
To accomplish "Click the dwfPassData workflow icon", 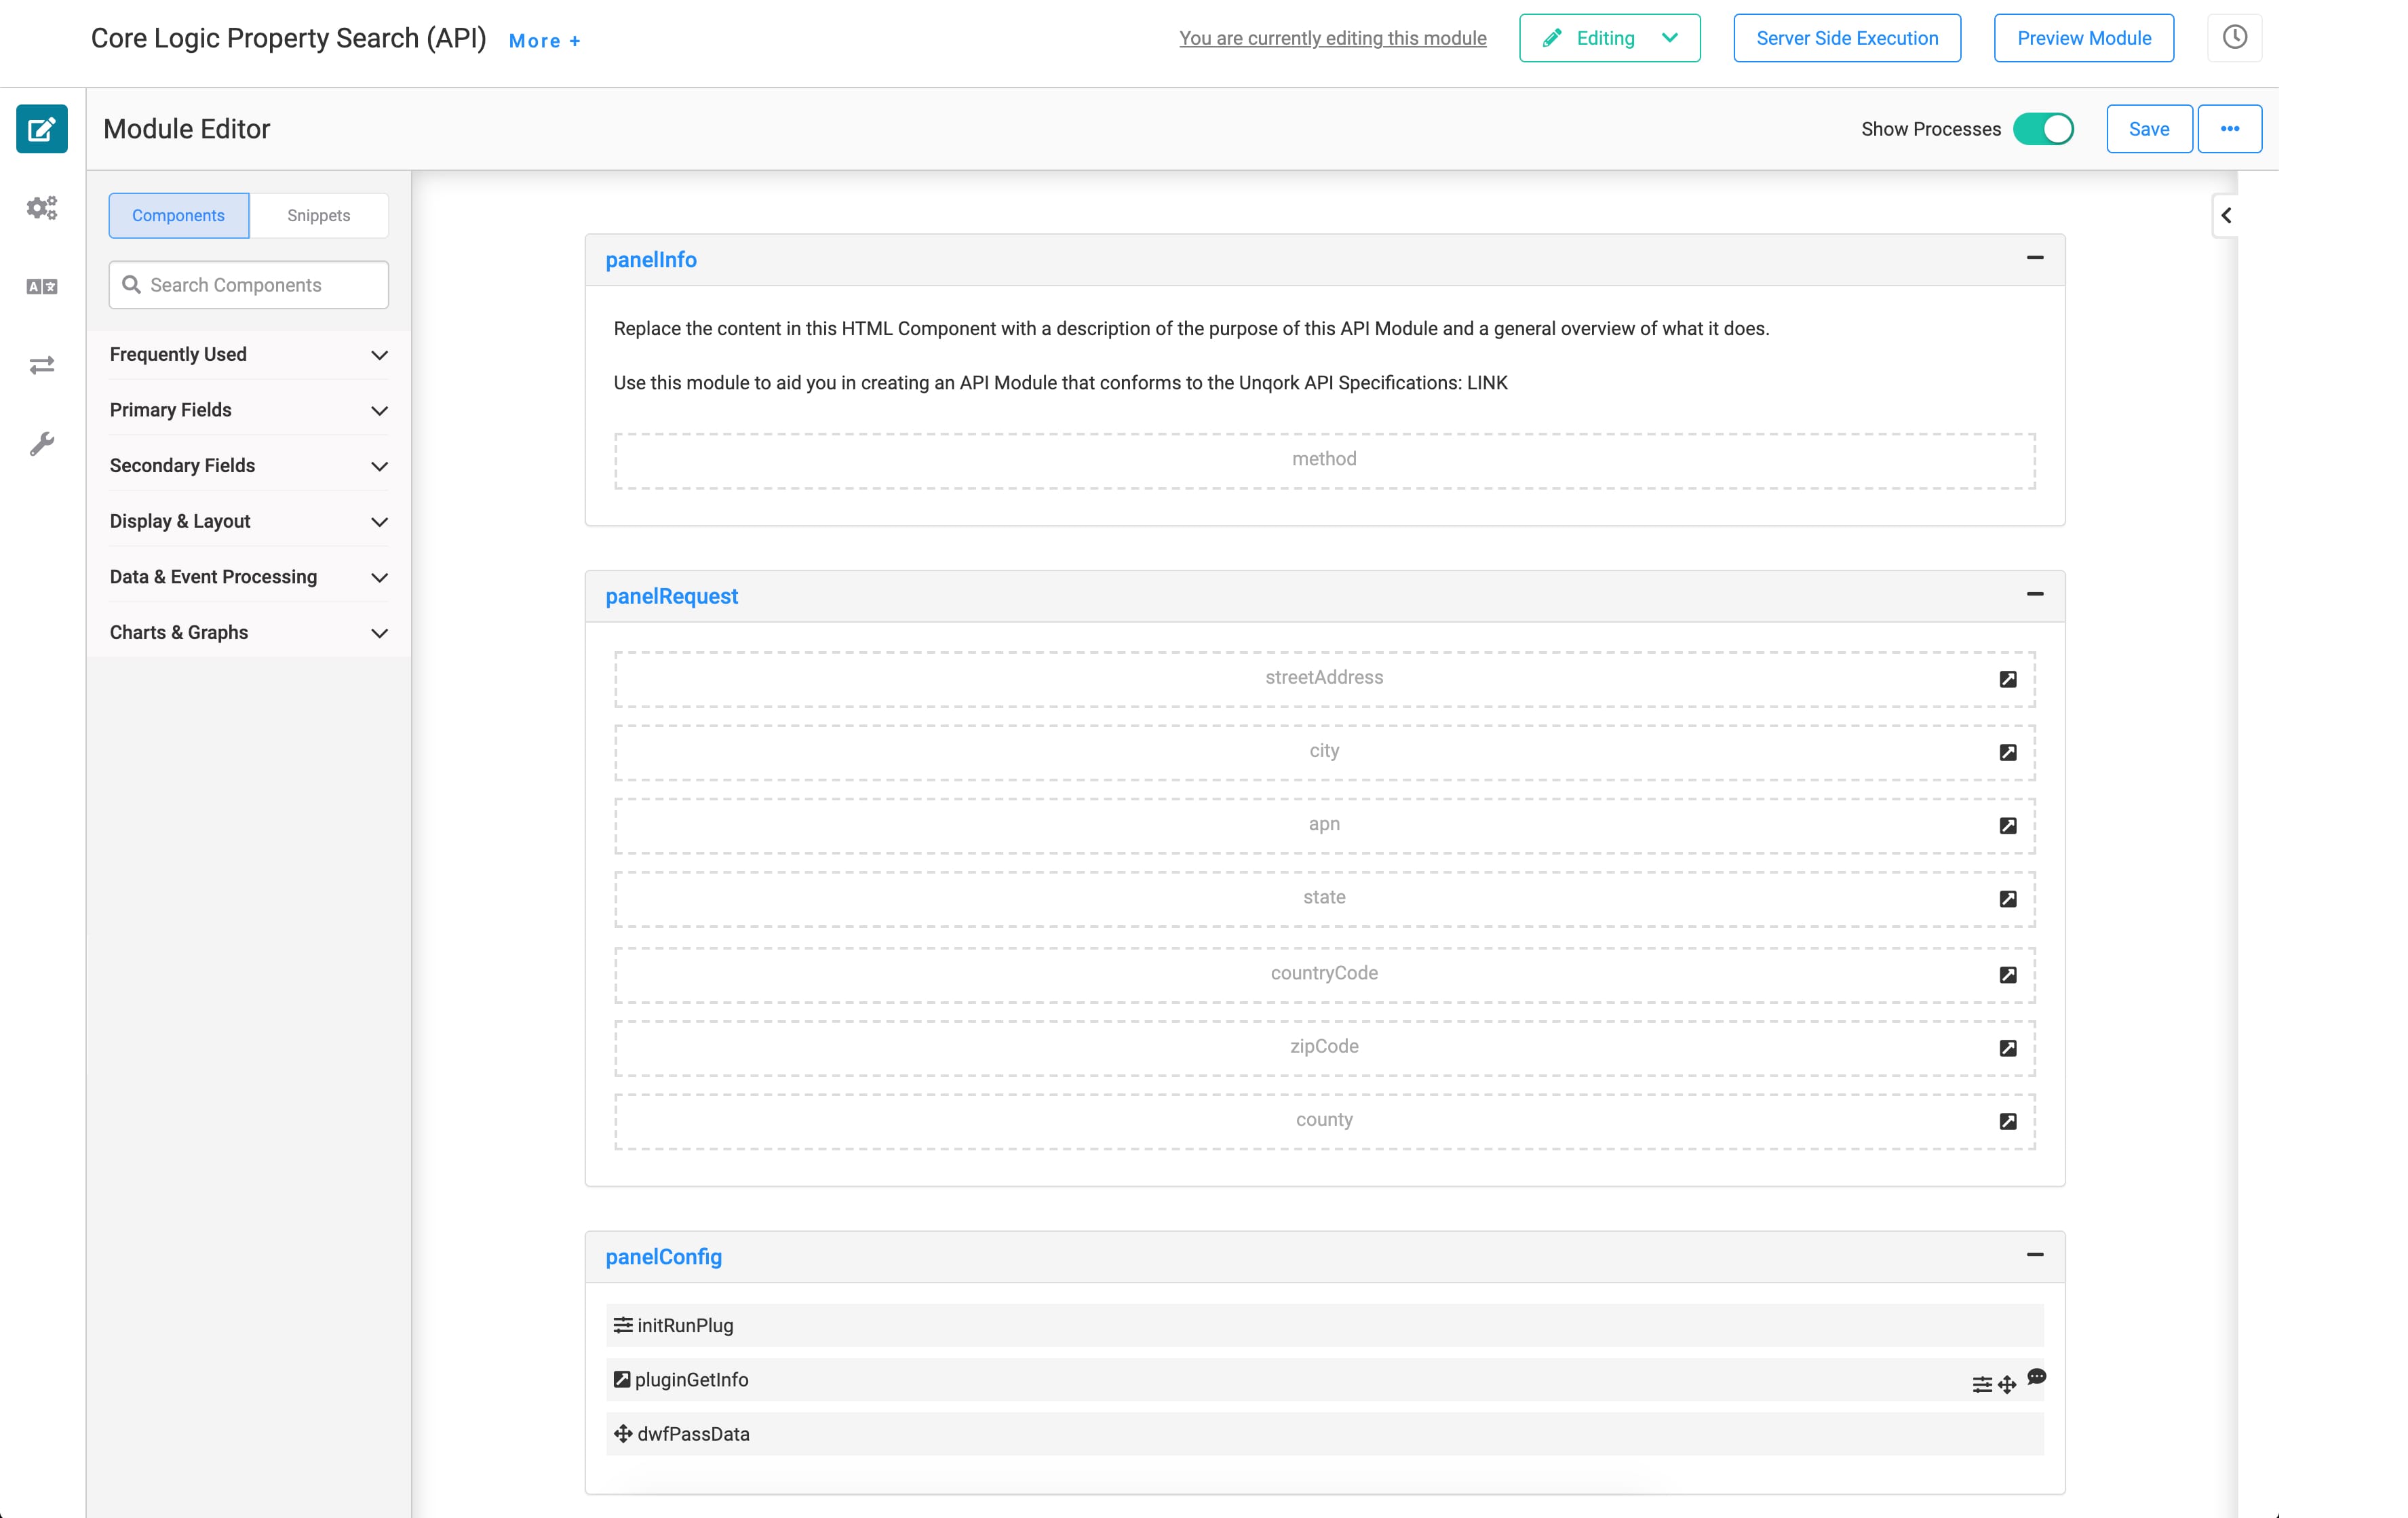I will 623,1433.
